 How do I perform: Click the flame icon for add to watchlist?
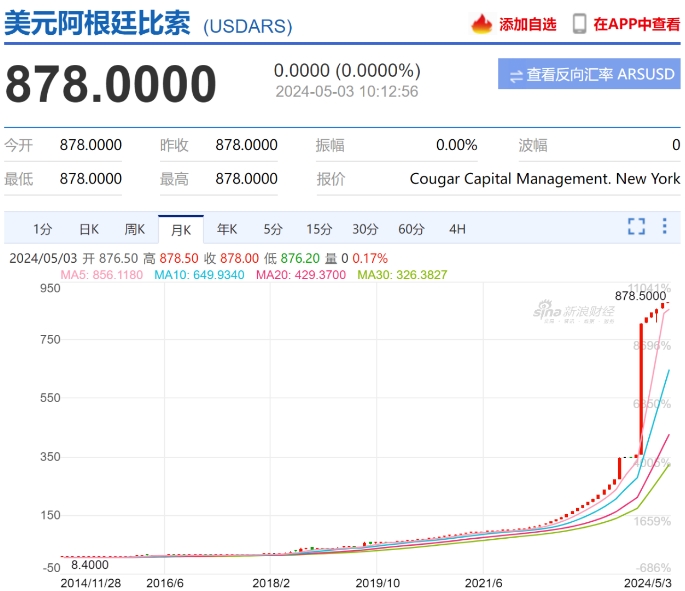point(482,24)
